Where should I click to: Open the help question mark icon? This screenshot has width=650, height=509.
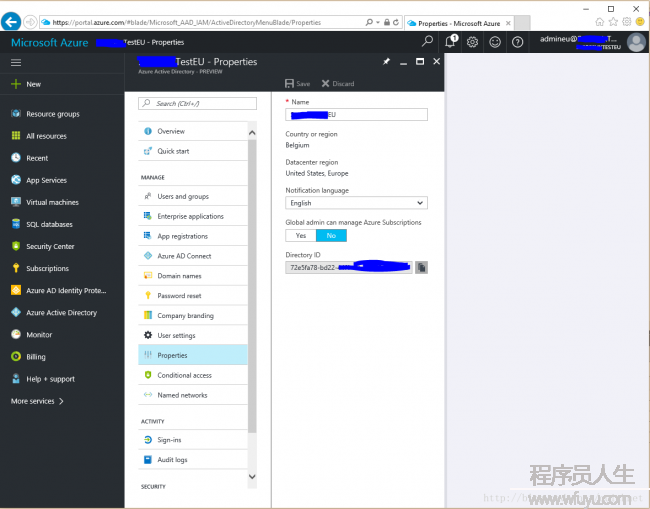coord(517,42)
